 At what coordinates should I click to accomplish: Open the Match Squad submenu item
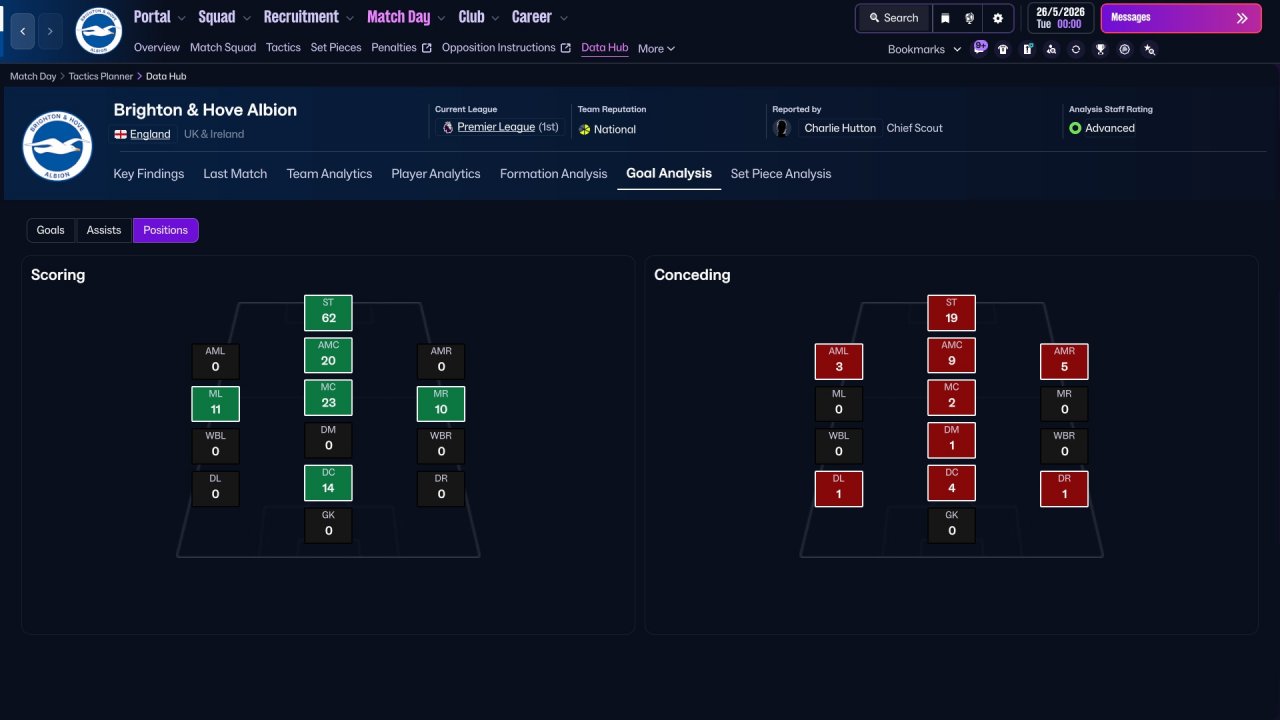(x=223, y=48)
